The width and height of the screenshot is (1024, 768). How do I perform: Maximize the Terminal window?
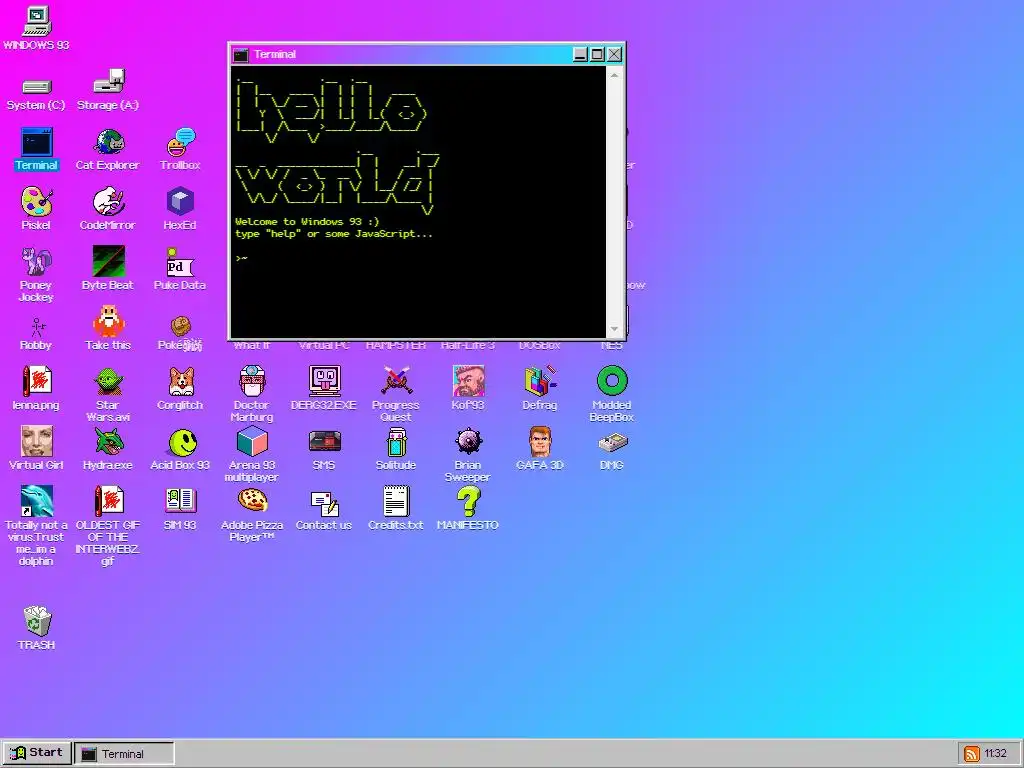point(597,54)
